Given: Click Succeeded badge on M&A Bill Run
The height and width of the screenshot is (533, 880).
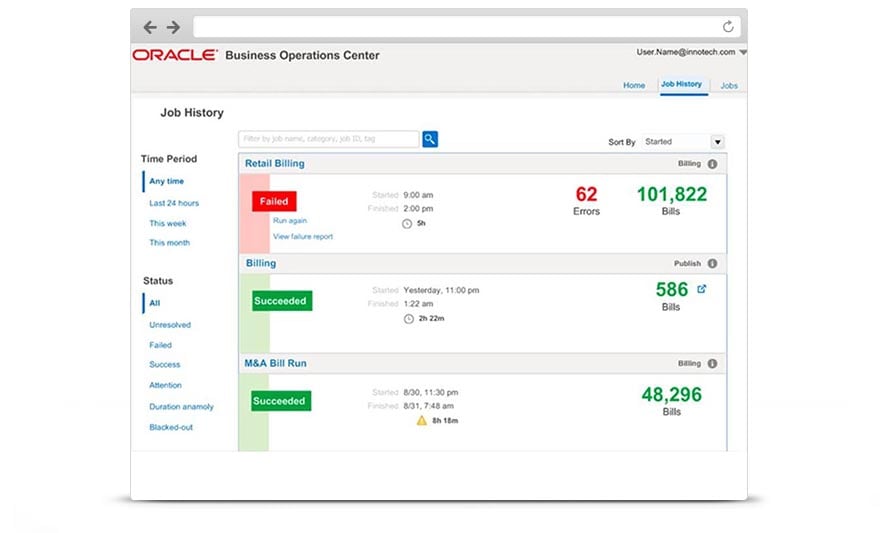Looking at the screenshot, I should [281, 401].
